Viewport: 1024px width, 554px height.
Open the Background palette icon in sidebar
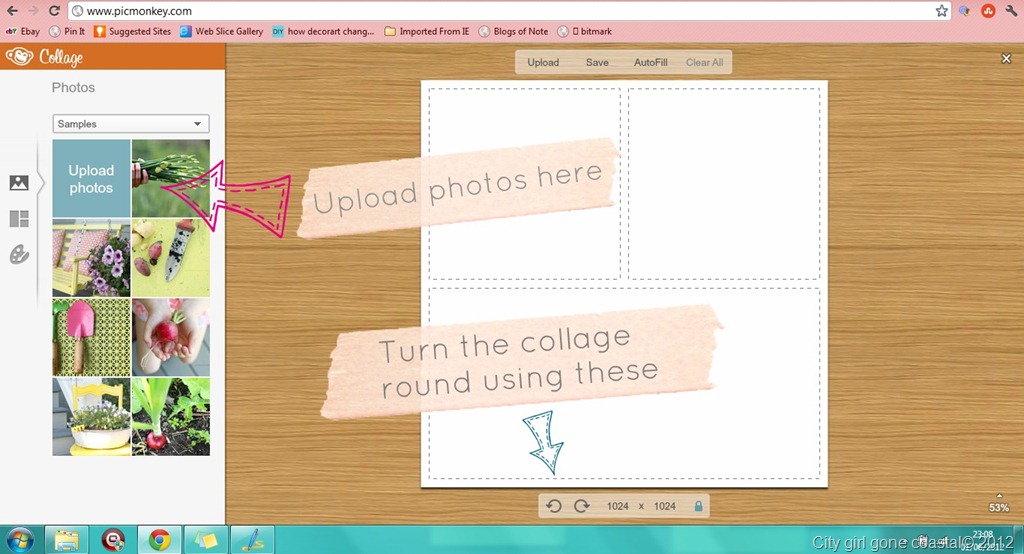tap(19, 254)
